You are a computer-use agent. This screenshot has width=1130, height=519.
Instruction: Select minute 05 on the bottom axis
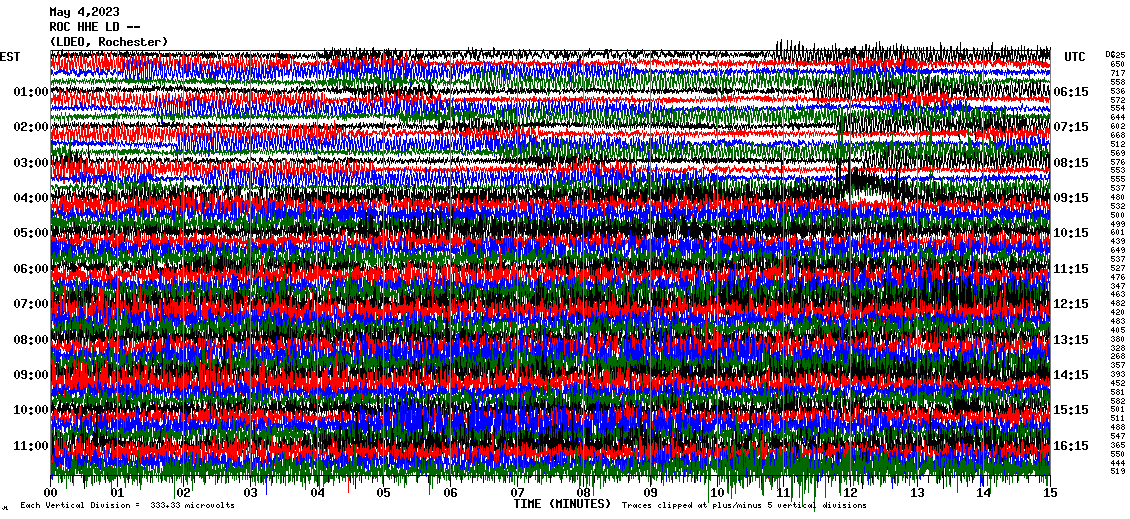coord(384,493)
